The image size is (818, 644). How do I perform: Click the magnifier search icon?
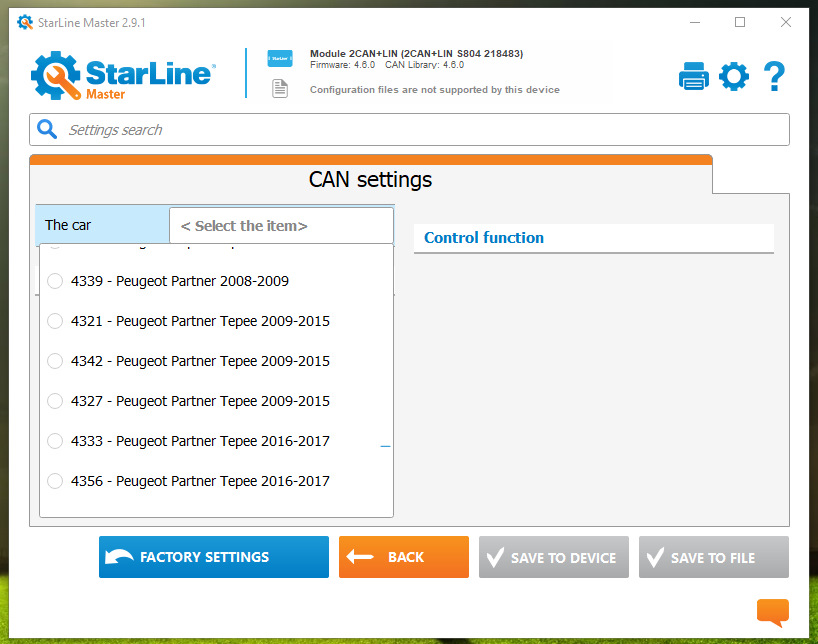47,129
